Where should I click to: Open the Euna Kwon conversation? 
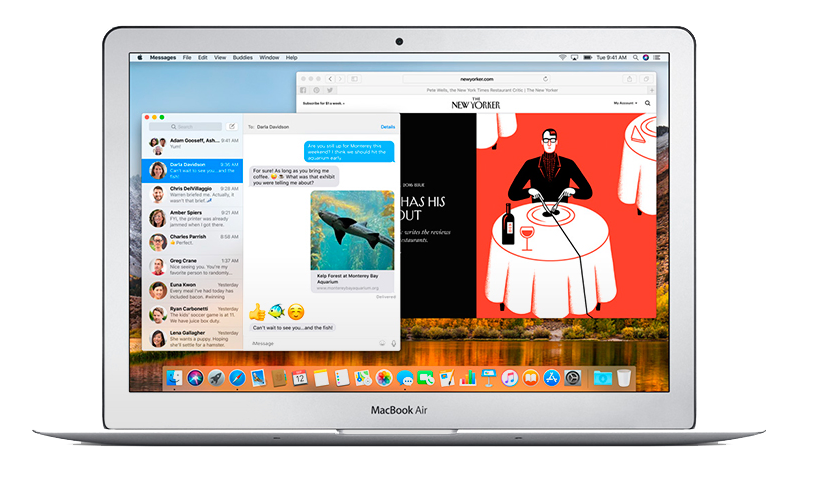coord(192,290)
